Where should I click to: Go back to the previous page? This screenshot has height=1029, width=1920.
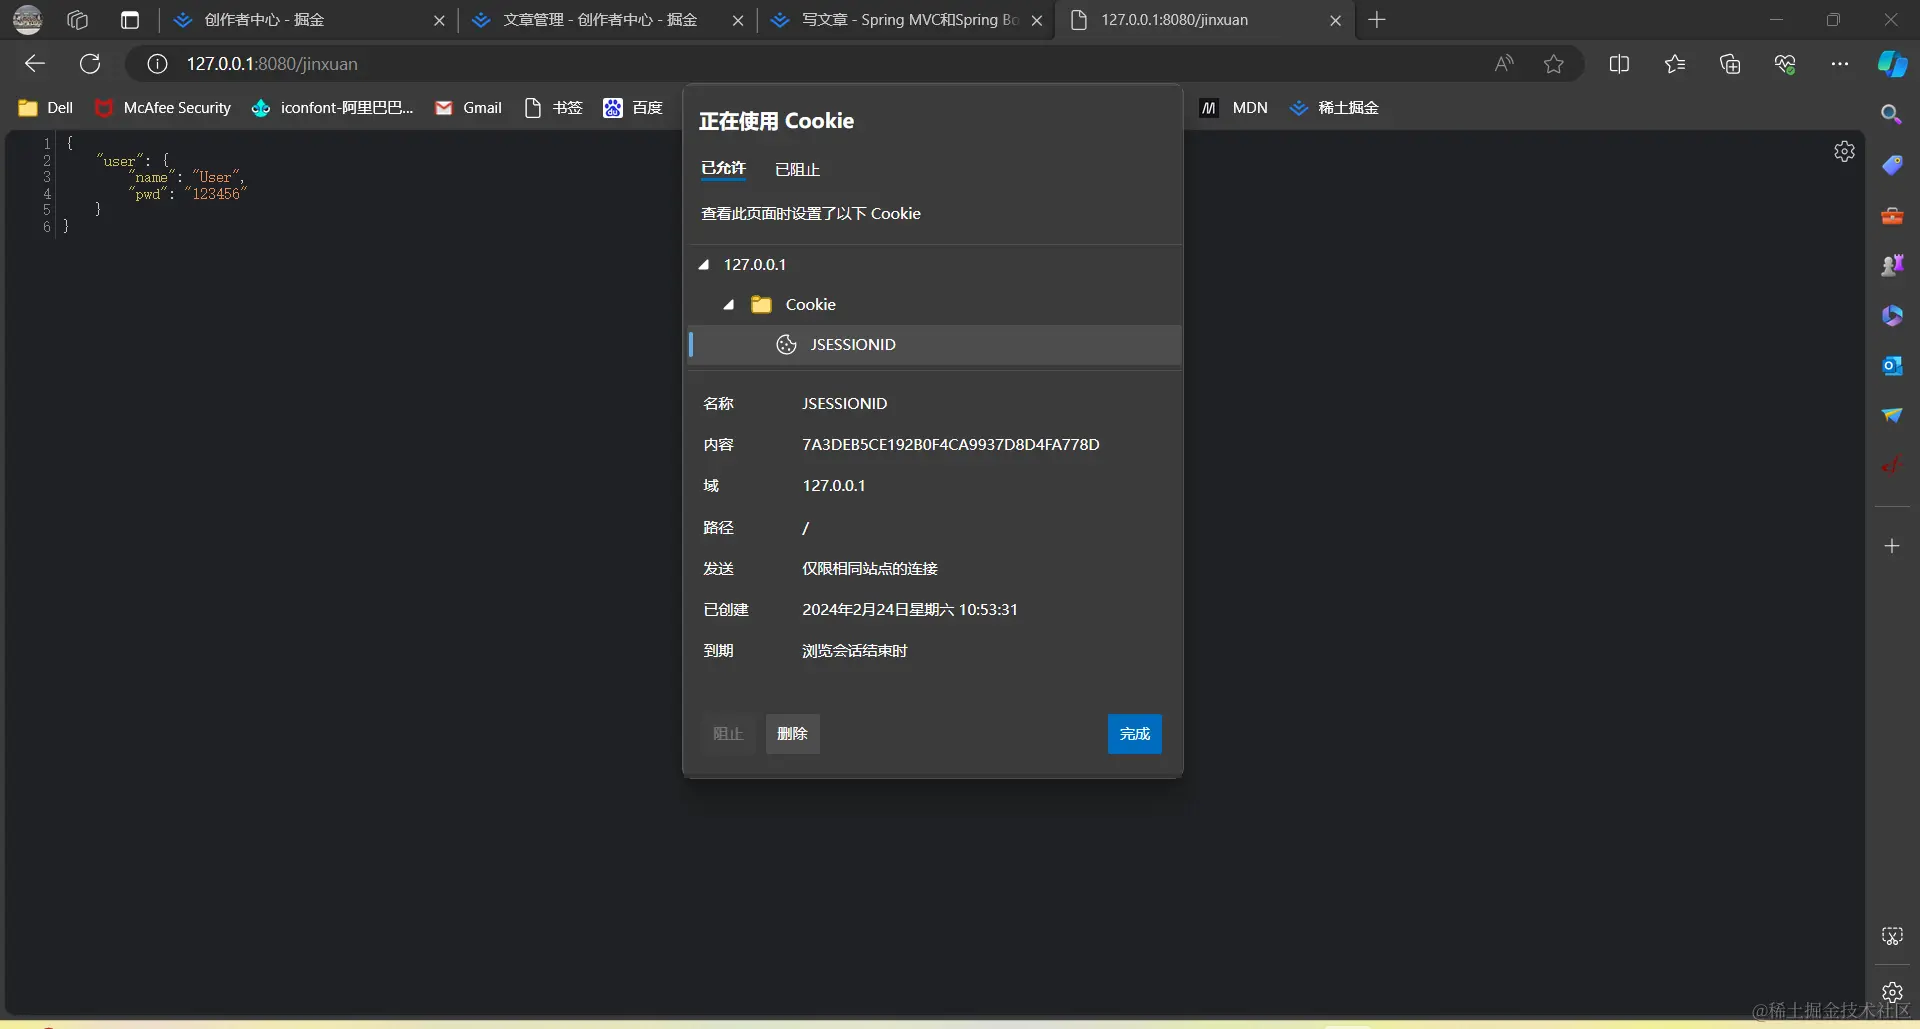[x=35, y=64]
